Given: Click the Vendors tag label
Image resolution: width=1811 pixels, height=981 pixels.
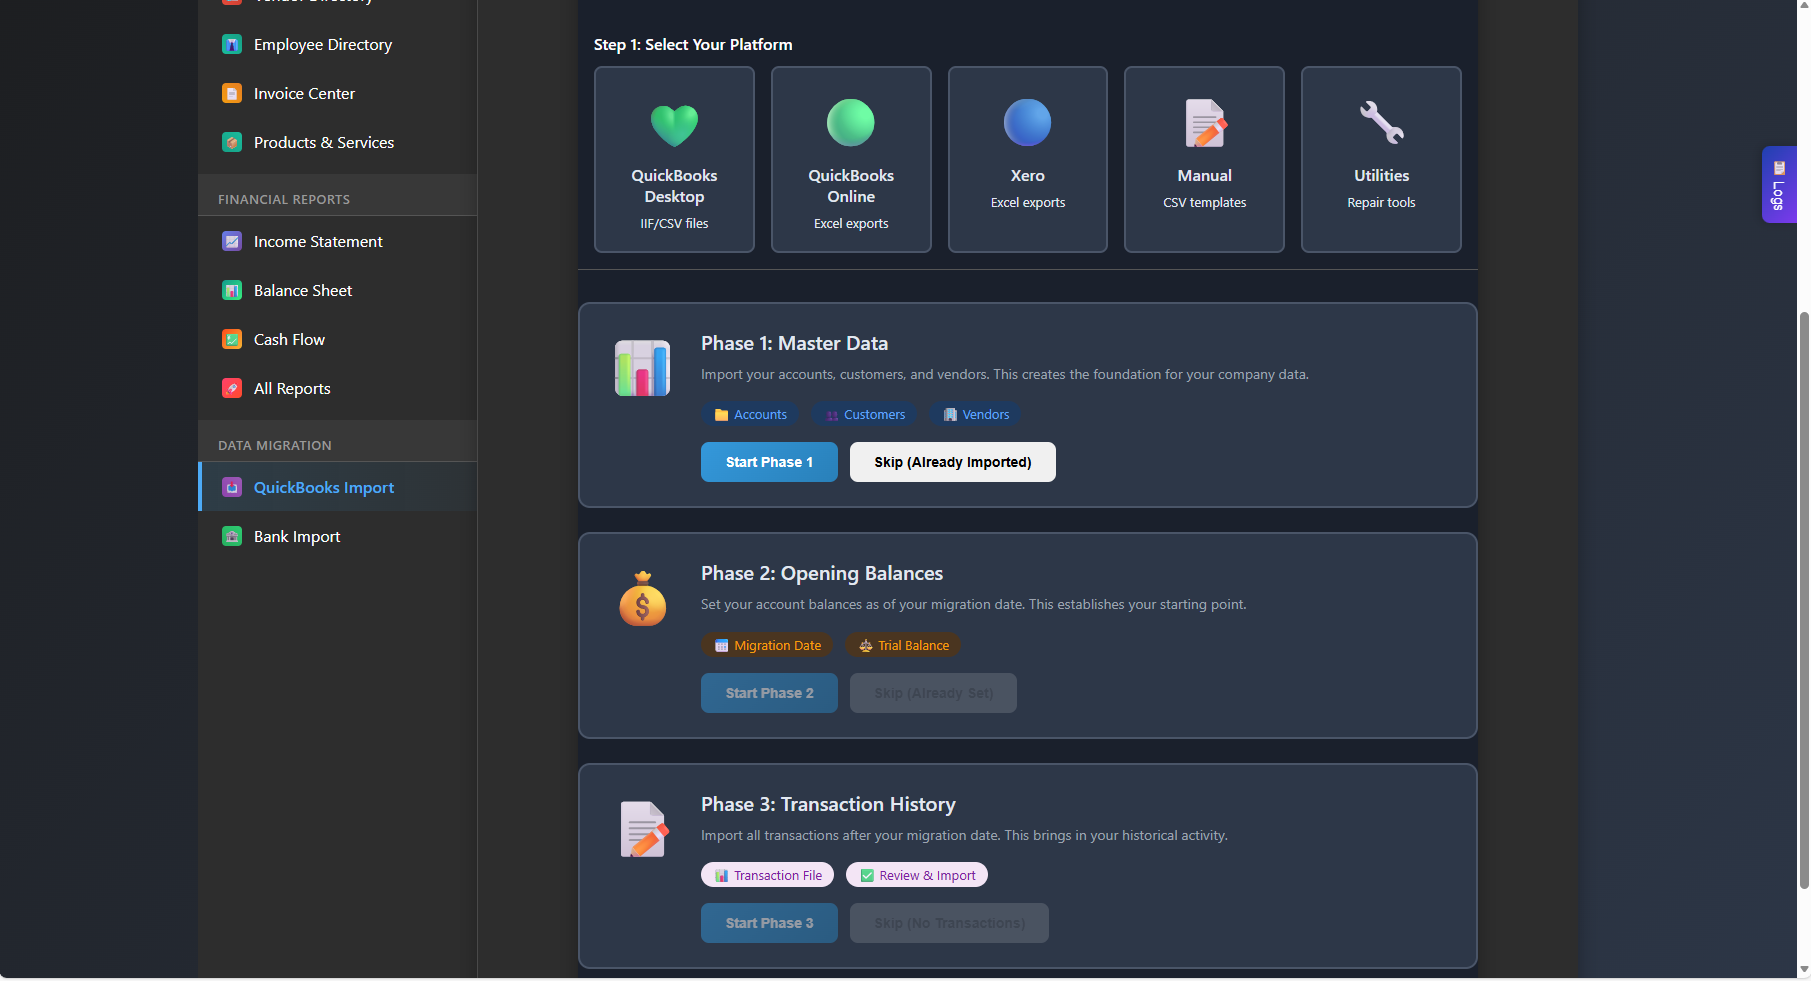Looking at the screenshot, I should [976, 415].
